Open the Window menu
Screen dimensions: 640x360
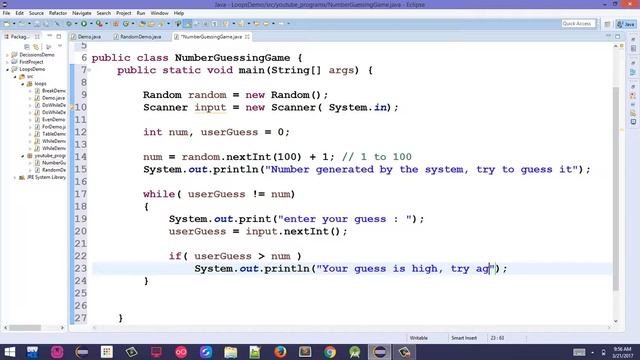[x=159, y=13]
